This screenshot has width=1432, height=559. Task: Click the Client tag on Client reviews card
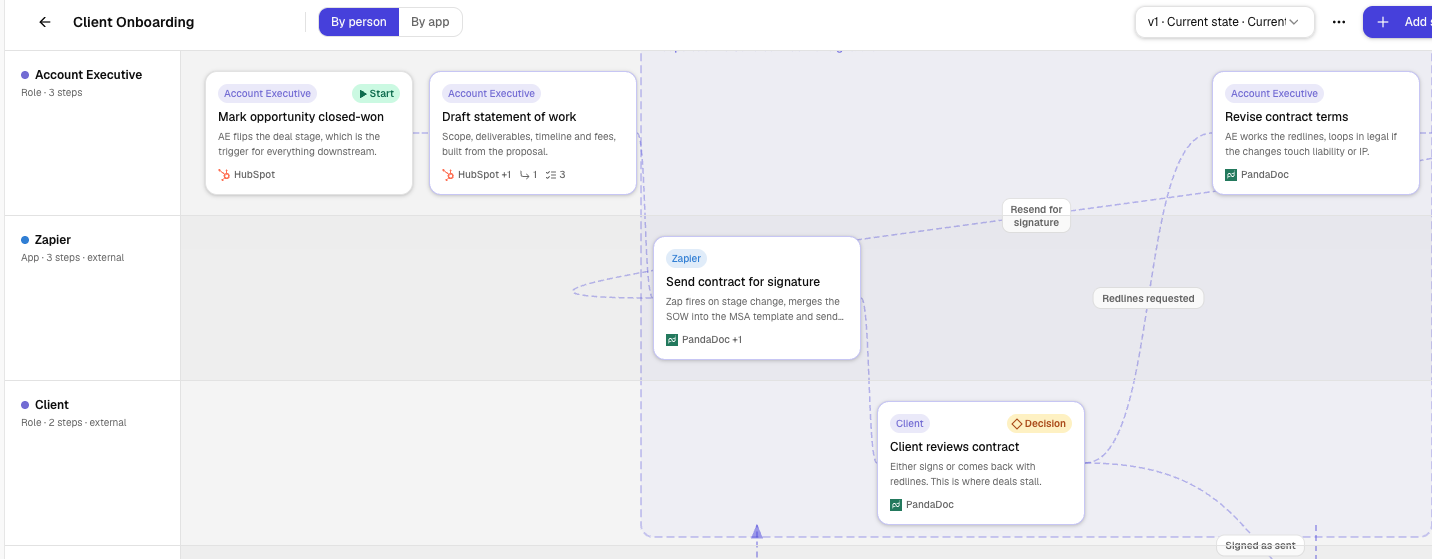click(x=910, y=423)
